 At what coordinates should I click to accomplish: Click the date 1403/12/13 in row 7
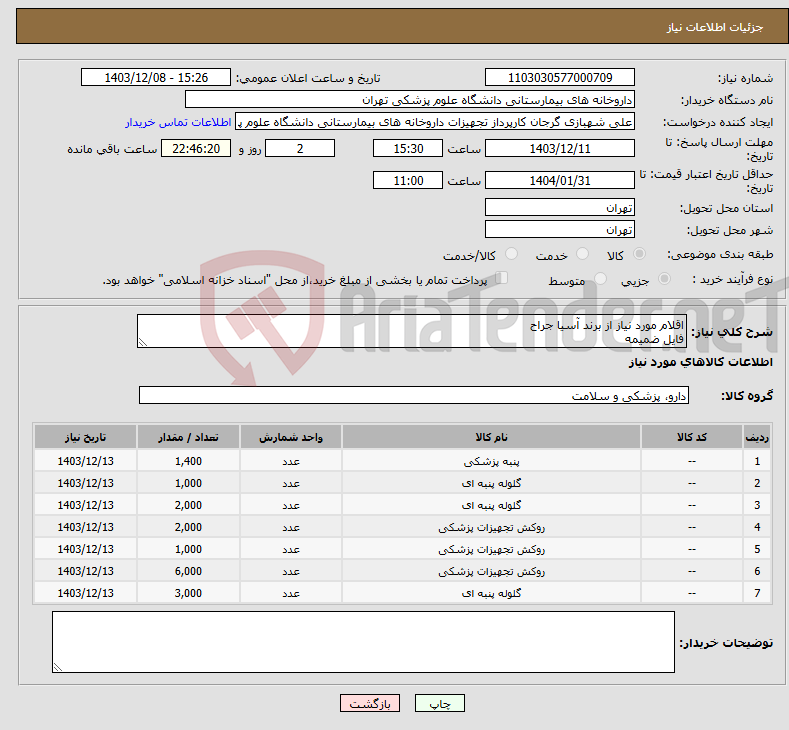(86, 594)
